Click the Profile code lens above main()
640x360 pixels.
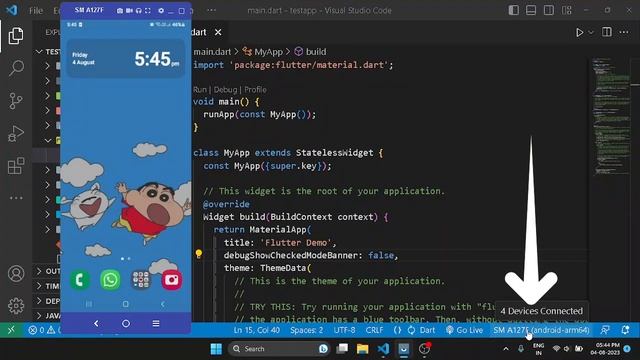click(x=255, y=89)
